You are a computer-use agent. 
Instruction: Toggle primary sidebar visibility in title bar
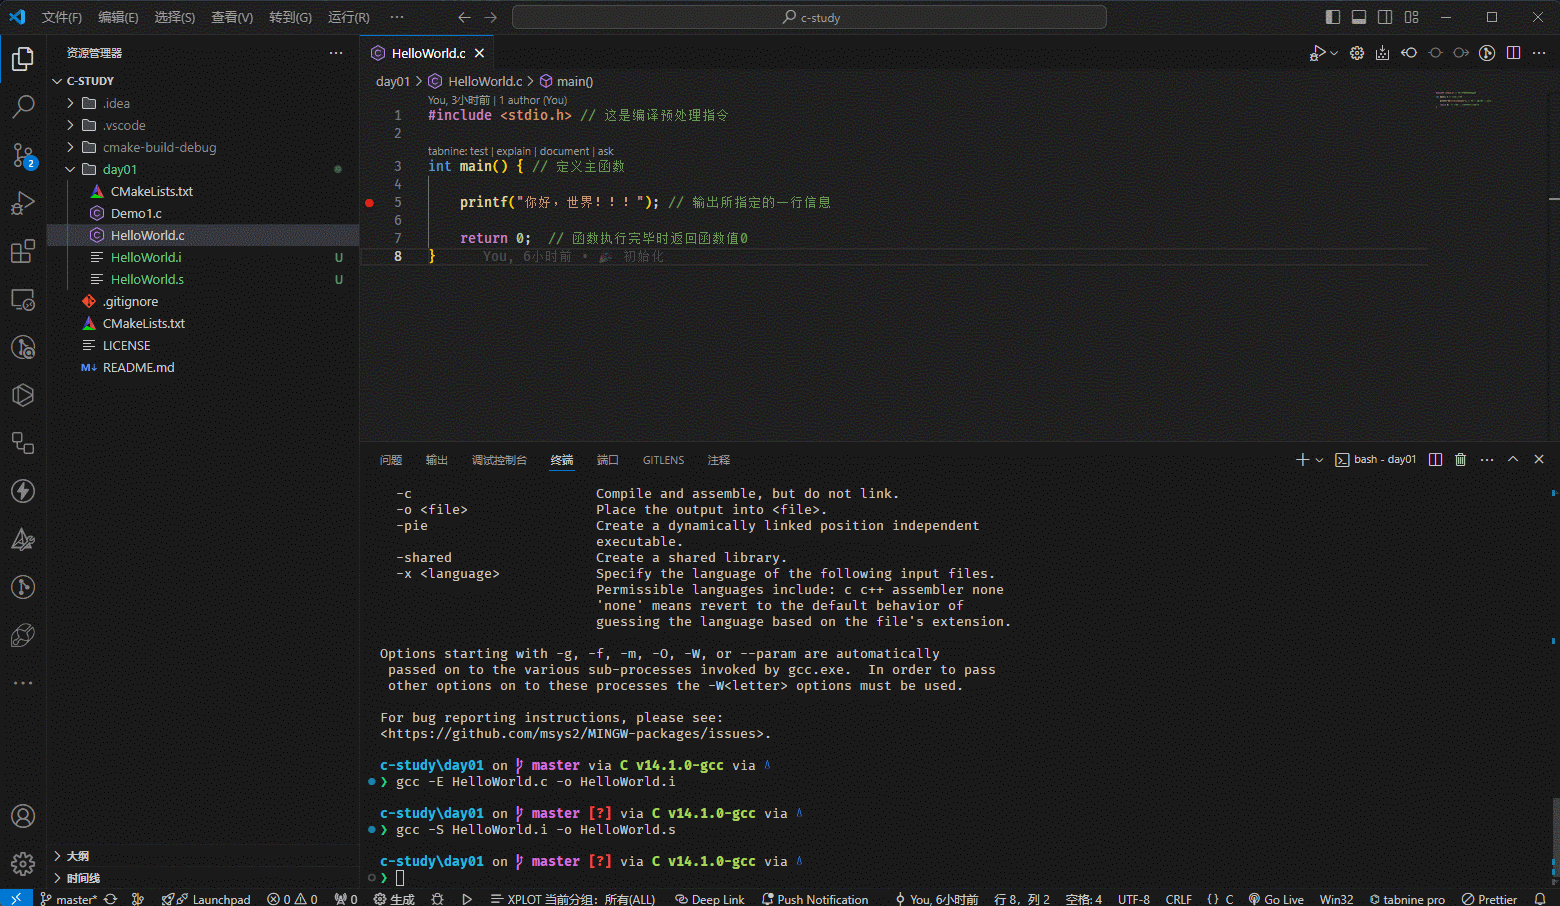pyautogui.click(x=1333, y=17)
